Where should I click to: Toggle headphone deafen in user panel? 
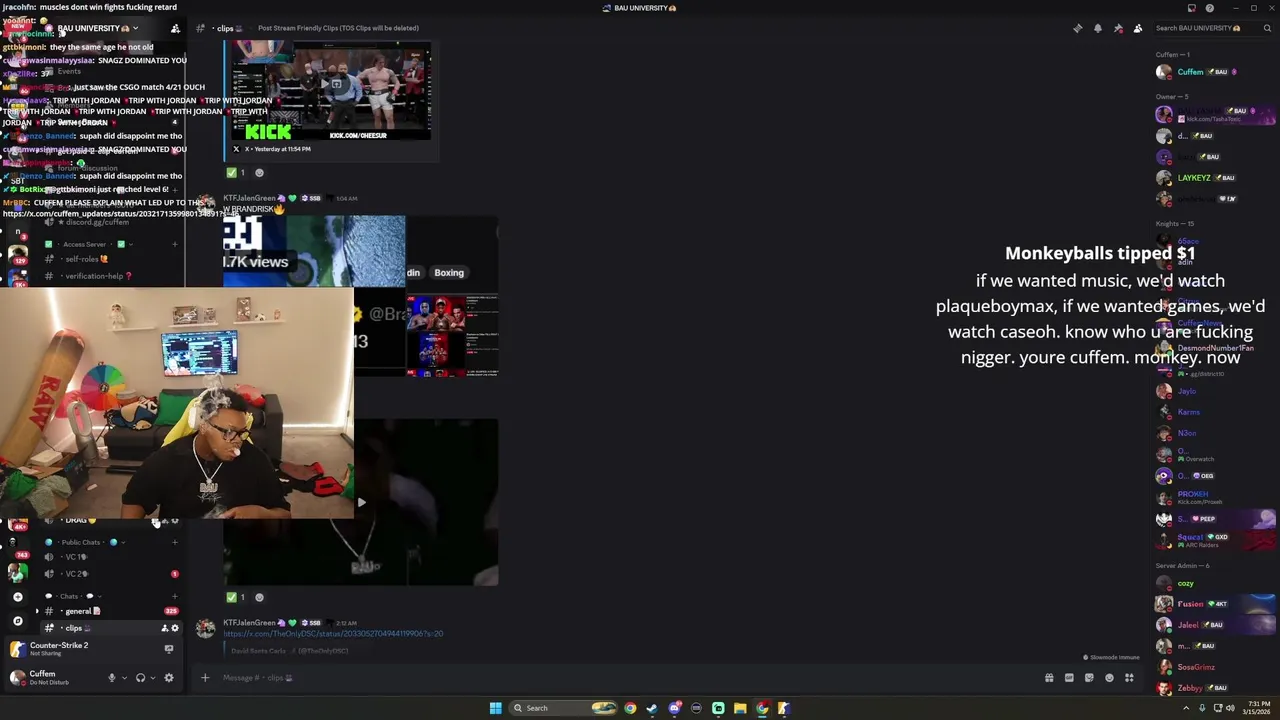pyautogui.click(x=140, y=678)
